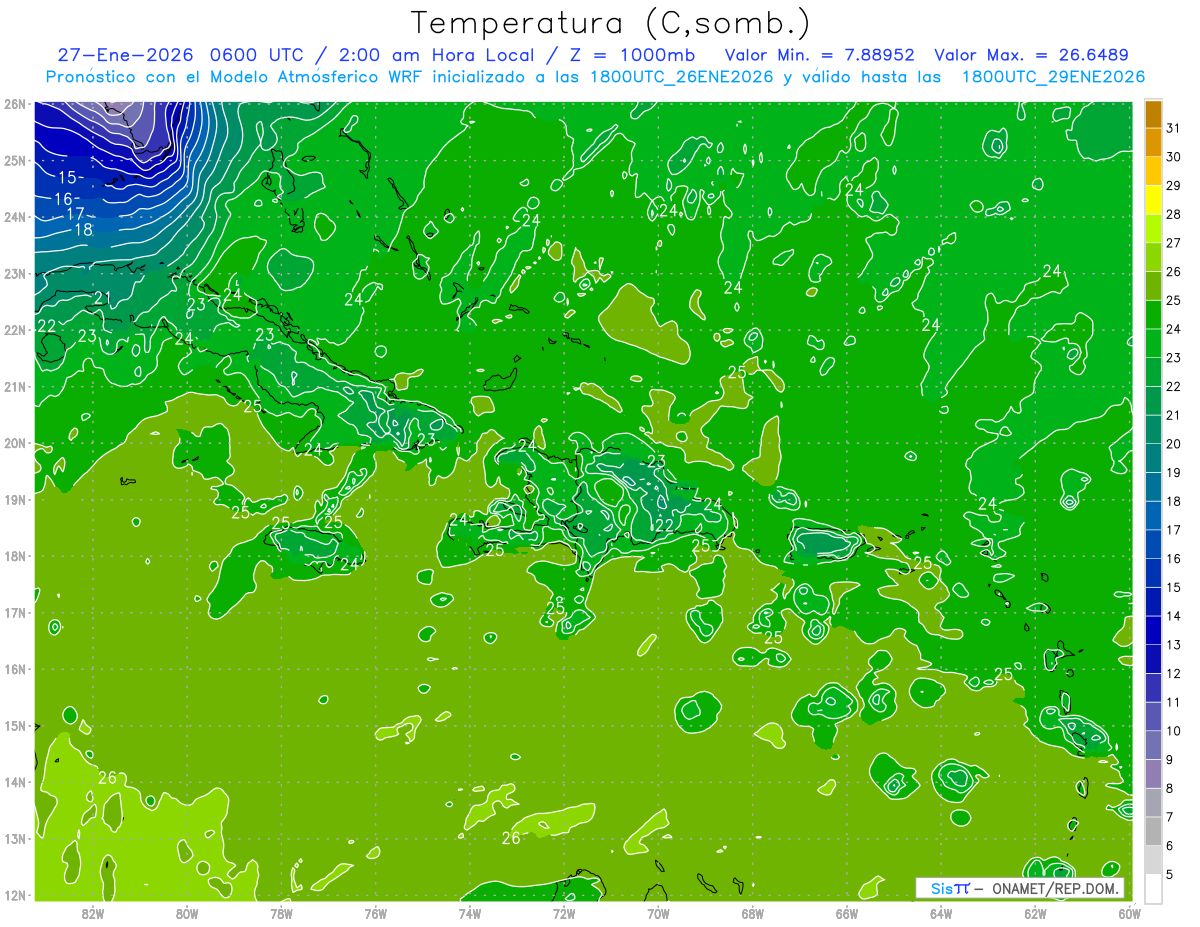Pick the dark blue swatch between 13 and 14
1200x927 pixels.
coord(1153,630)
